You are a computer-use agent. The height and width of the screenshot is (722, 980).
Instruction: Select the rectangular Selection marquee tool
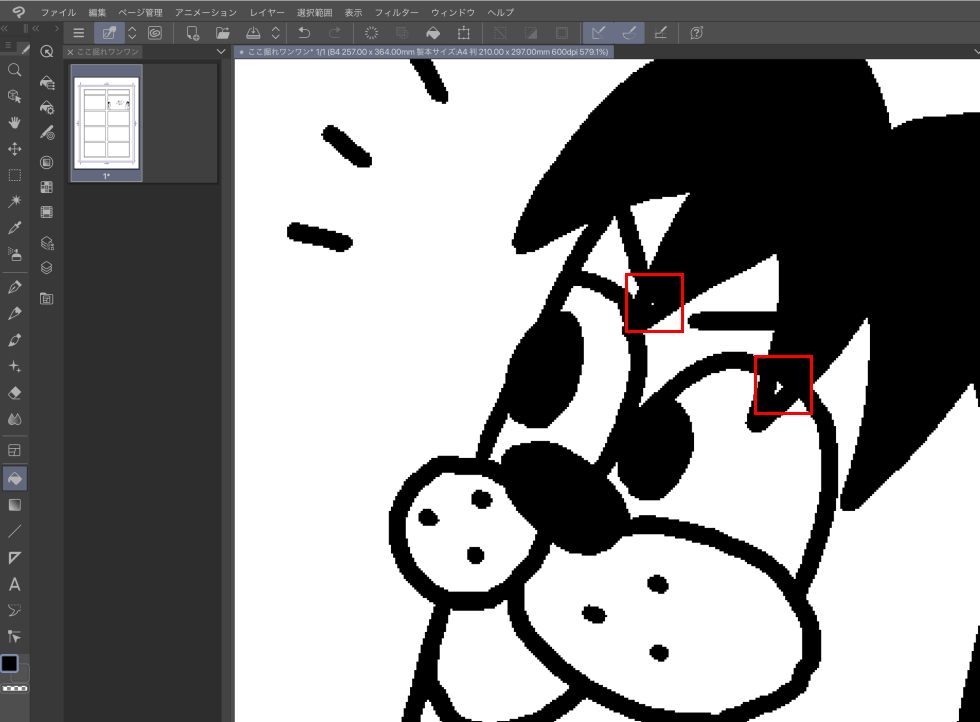[x=15, y=175]
